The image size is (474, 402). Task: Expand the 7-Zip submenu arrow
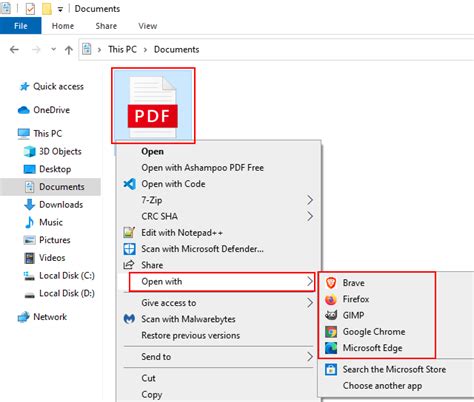310,200
